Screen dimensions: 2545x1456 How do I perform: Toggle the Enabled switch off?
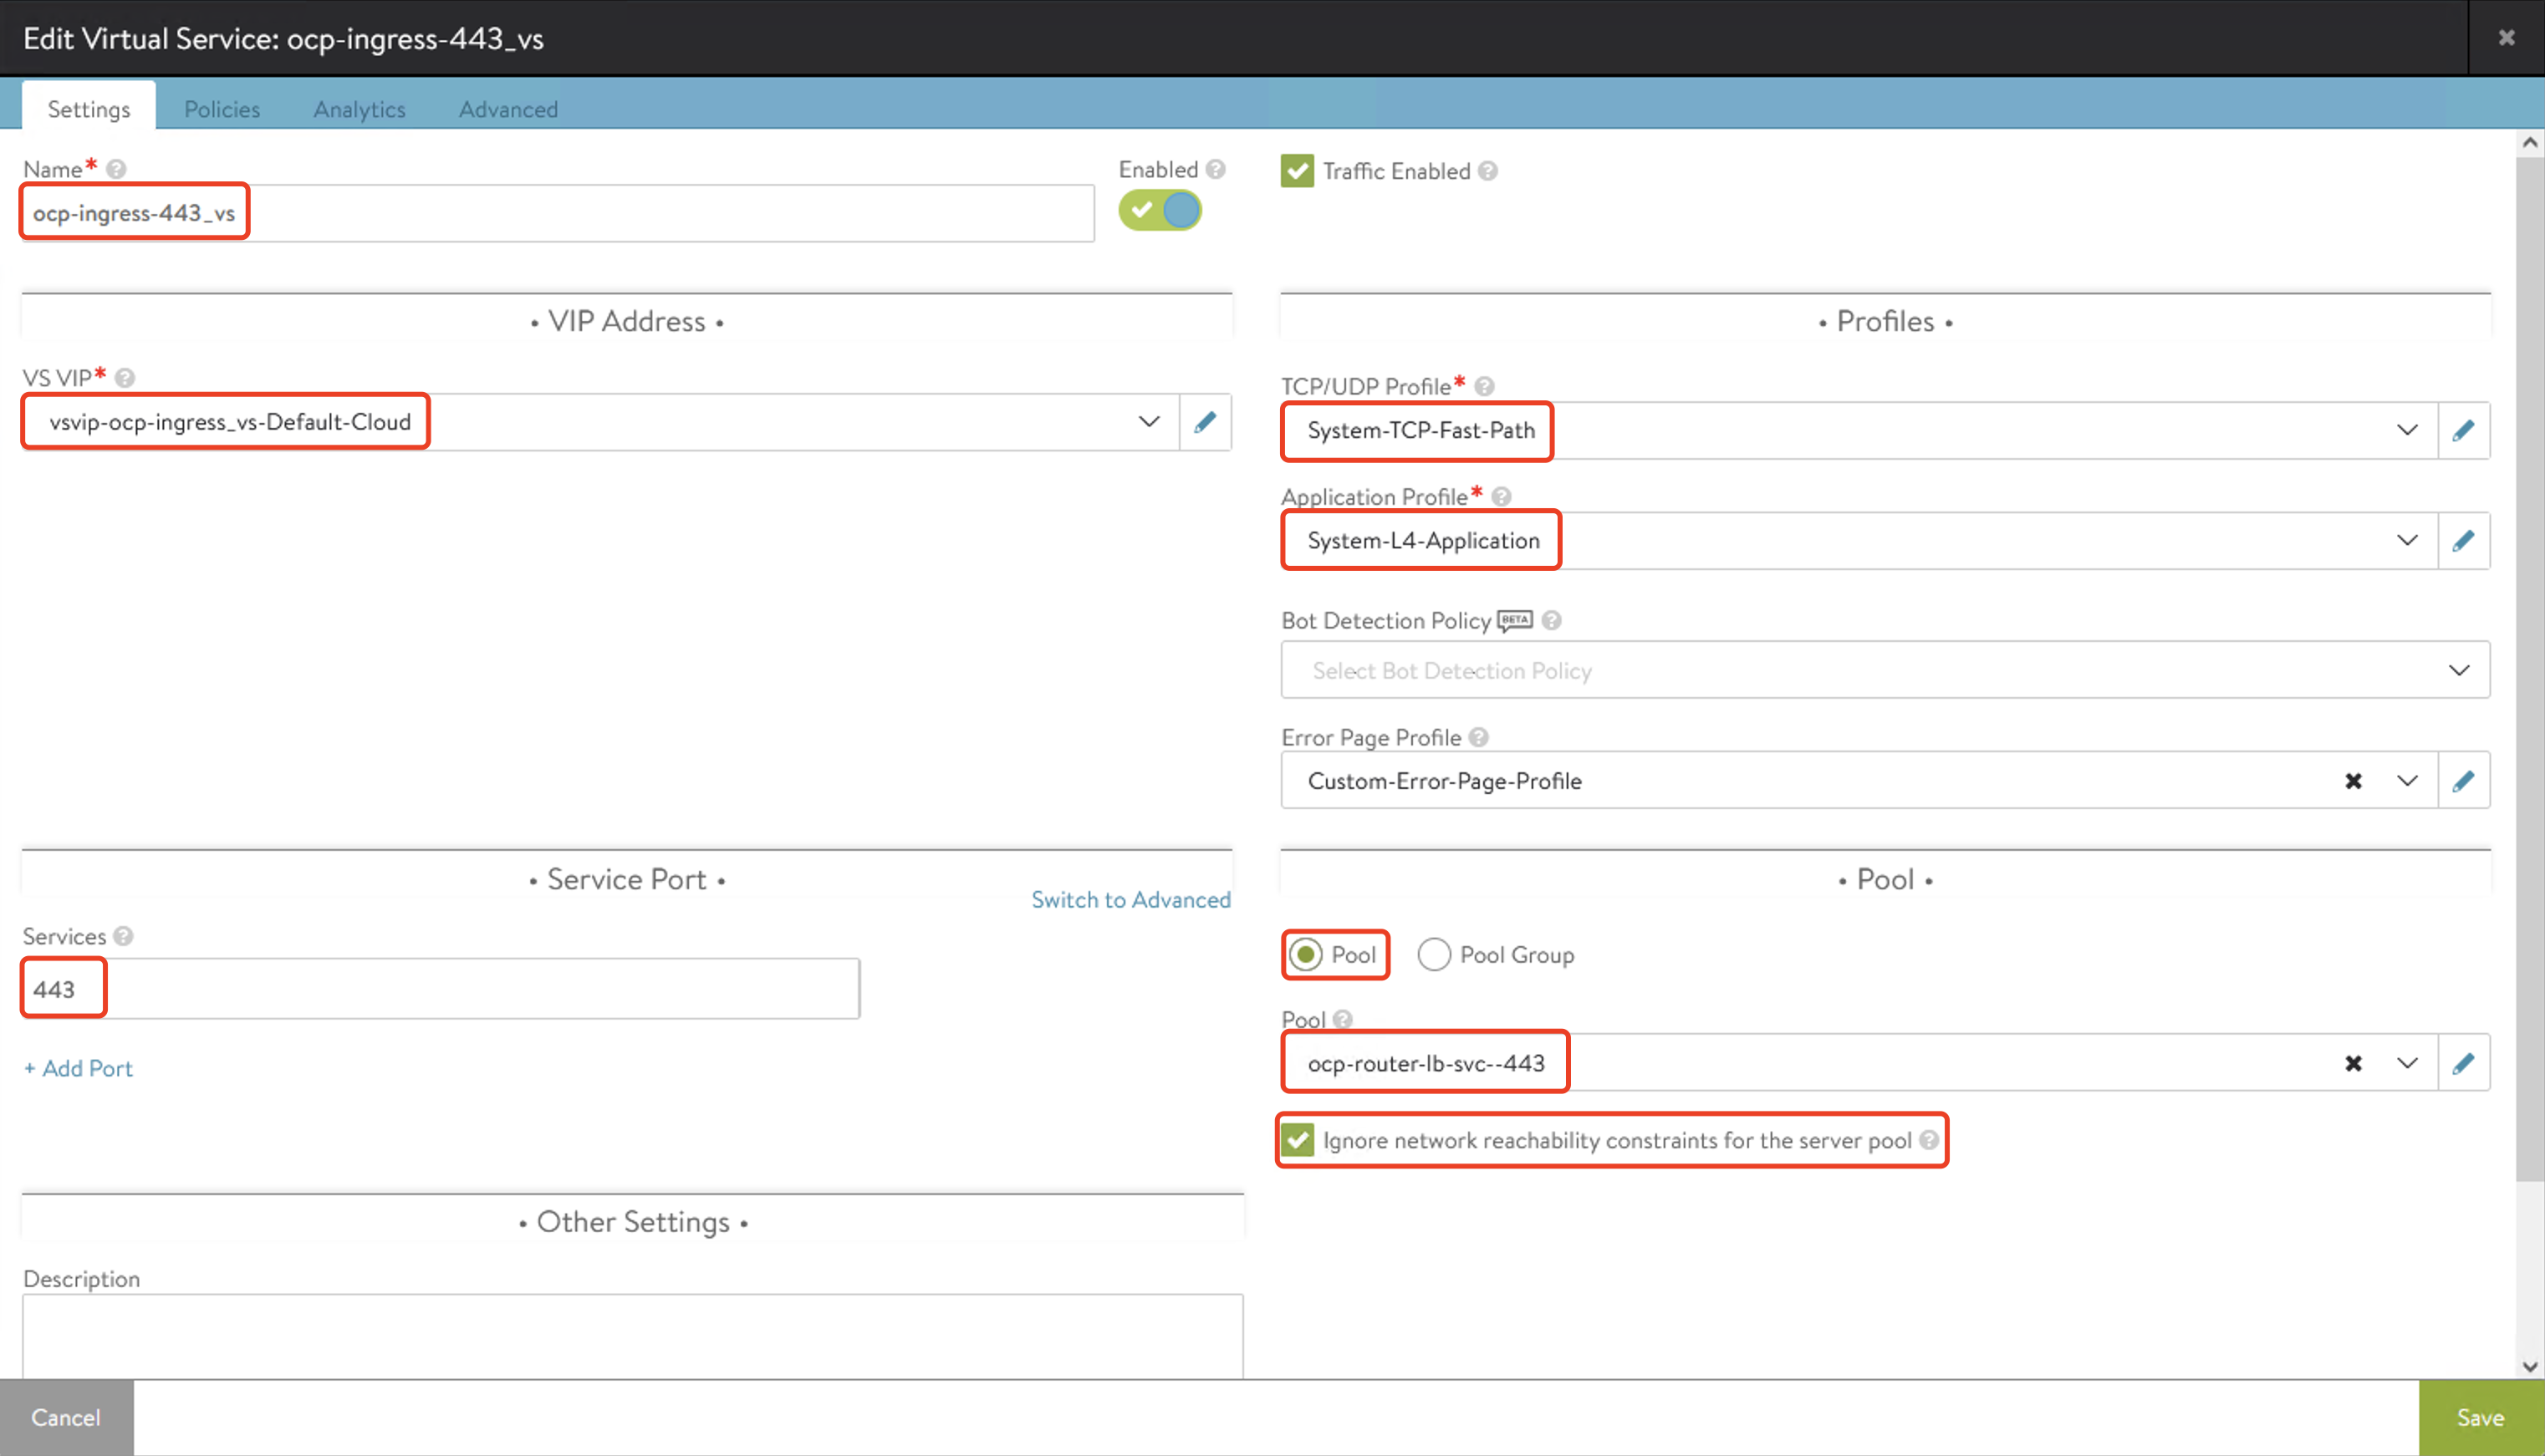point(1160,211)
